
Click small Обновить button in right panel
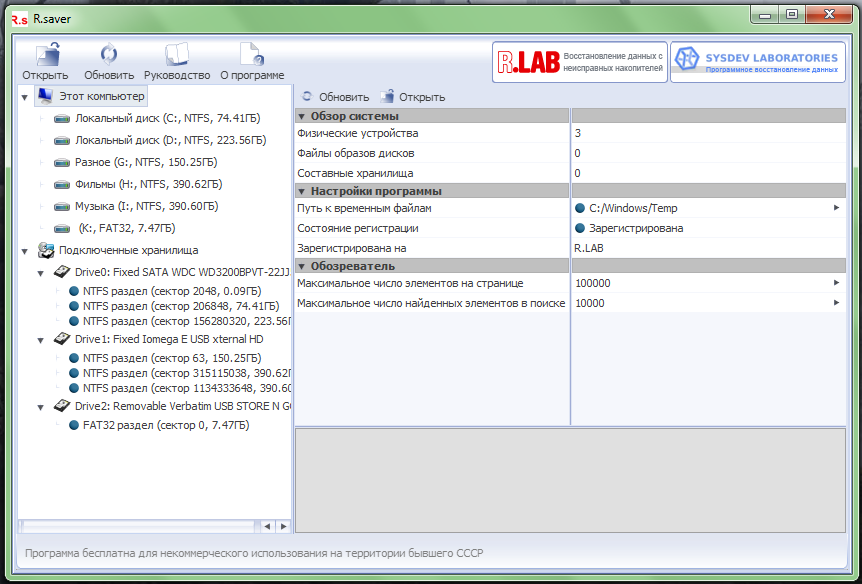tap(335, 97)
